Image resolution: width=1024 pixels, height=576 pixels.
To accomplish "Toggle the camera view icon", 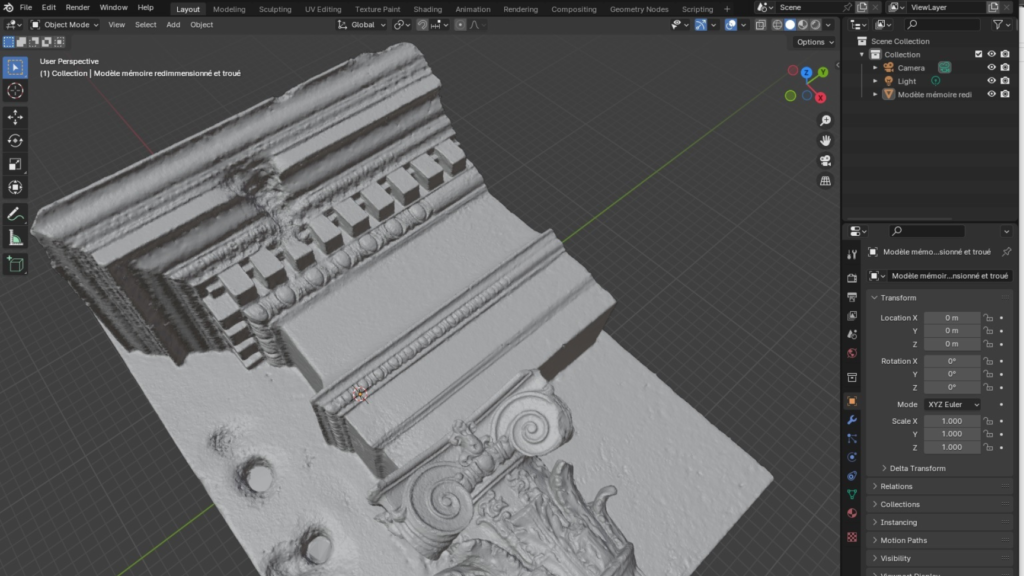I will 825,161.
